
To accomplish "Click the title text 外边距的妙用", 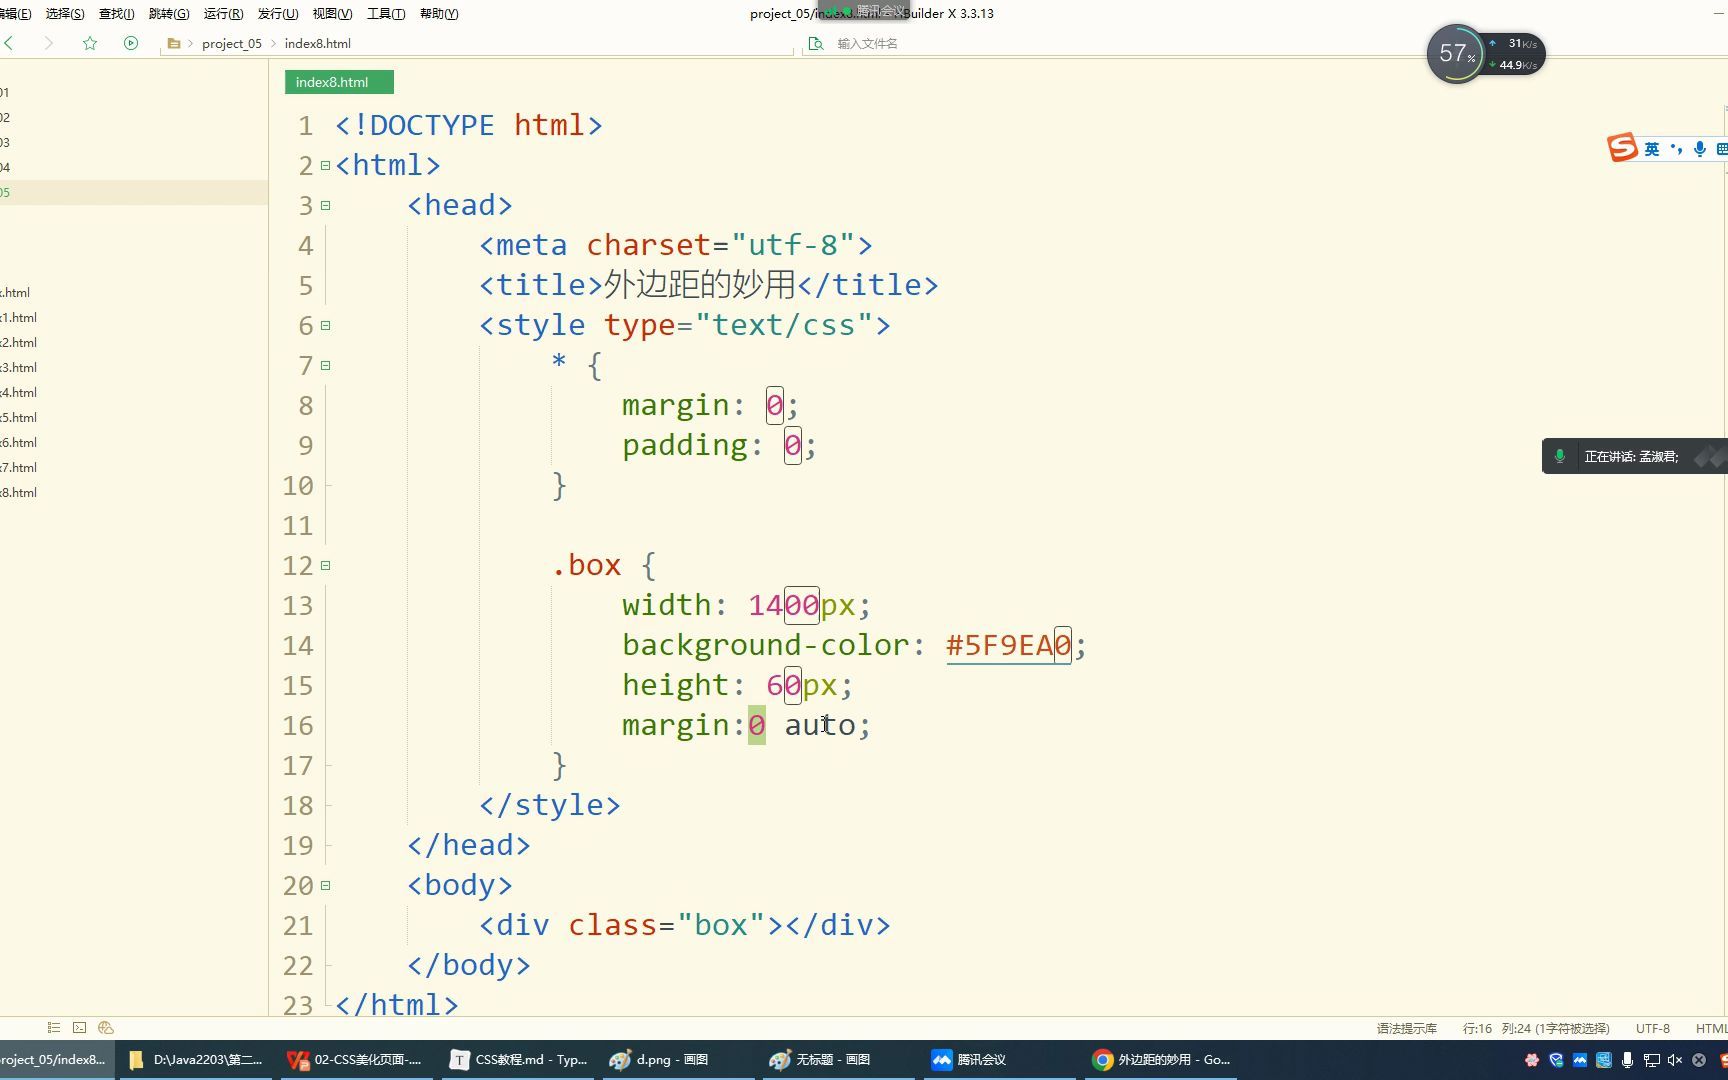I will click(x=699, y=285).
